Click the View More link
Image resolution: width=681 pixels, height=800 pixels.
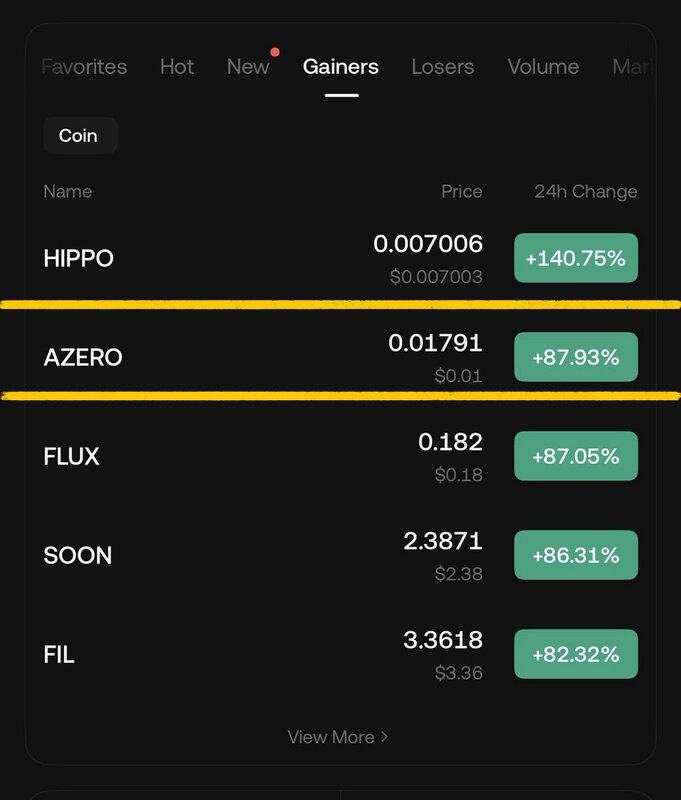331,737
